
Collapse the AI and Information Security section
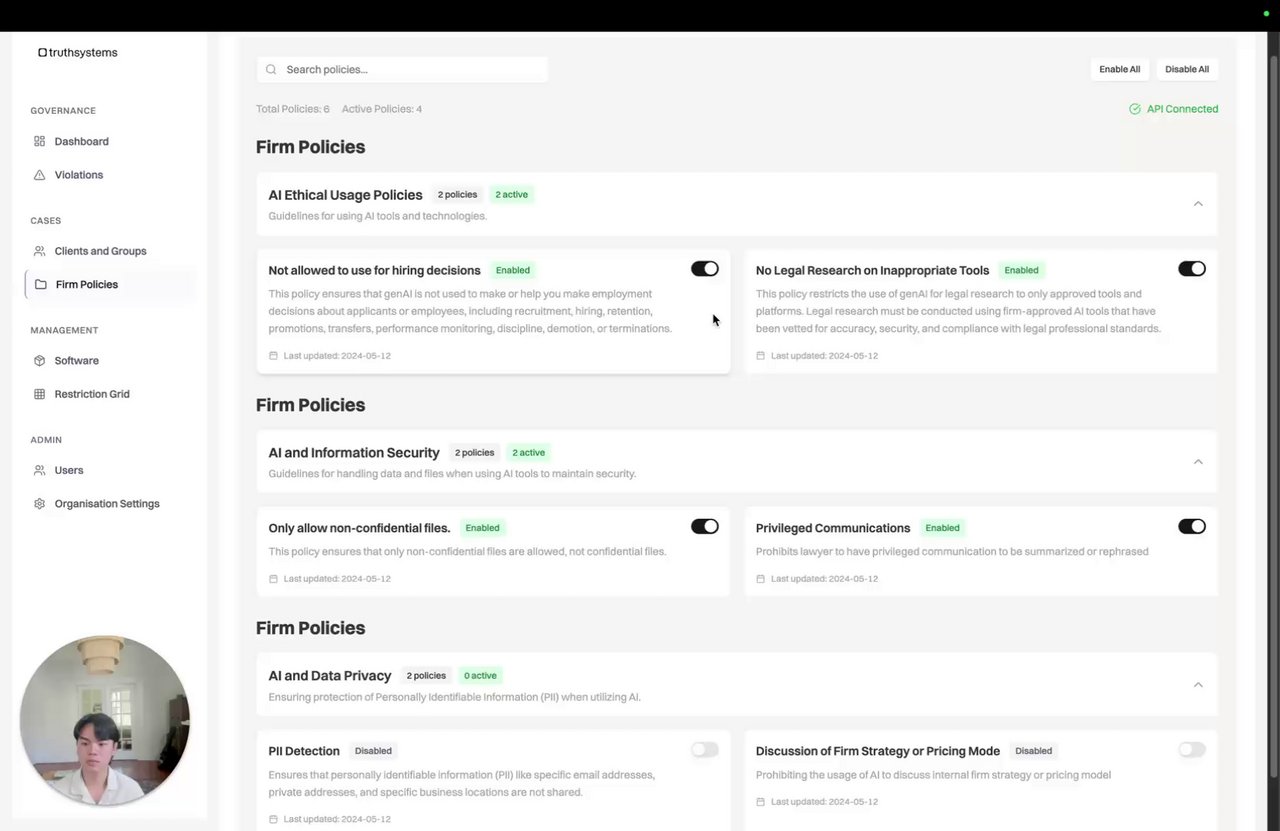click(1198, 462)
